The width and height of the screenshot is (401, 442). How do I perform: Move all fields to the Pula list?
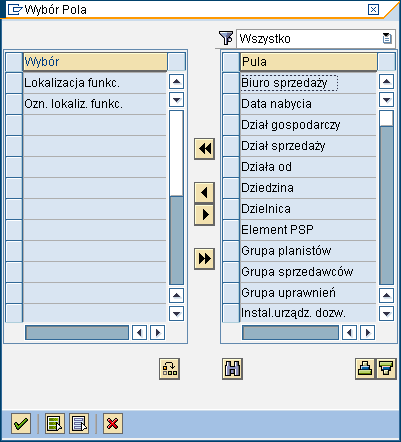204,258
